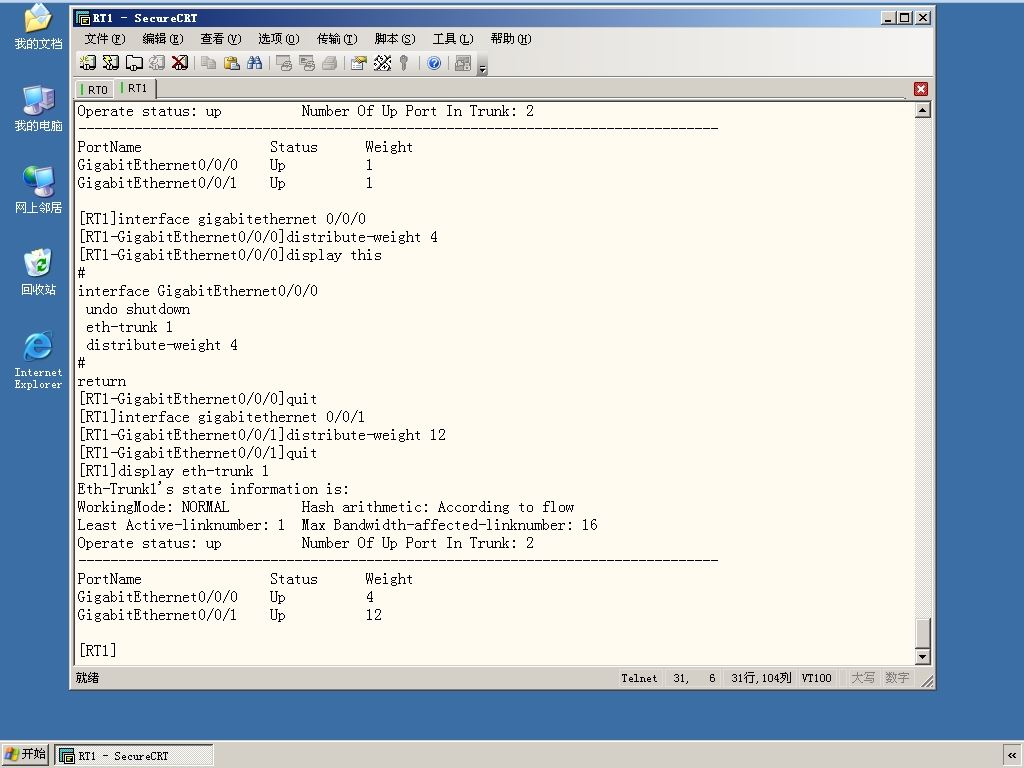The height and width of the screenshot is (768, 1024).
Task: Click the grayed printer icon
Action: 329,63
